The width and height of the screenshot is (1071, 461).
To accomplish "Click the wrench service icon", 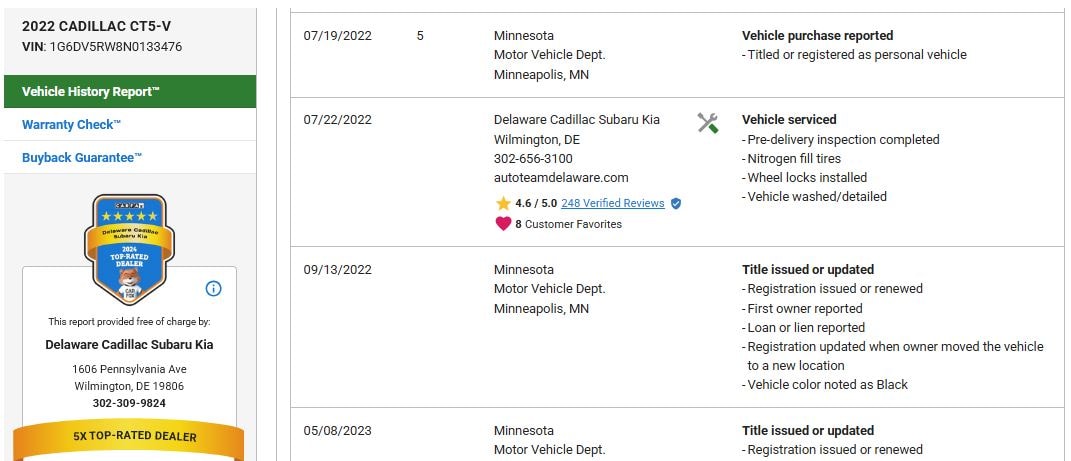I will (x=708, y=123).
